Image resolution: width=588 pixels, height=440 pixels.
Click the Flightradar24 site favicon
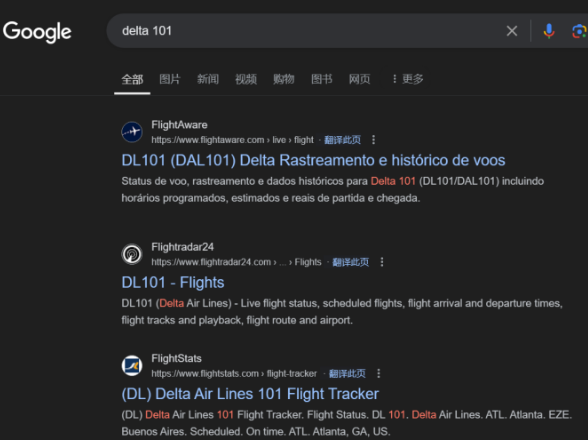point(132,254)
